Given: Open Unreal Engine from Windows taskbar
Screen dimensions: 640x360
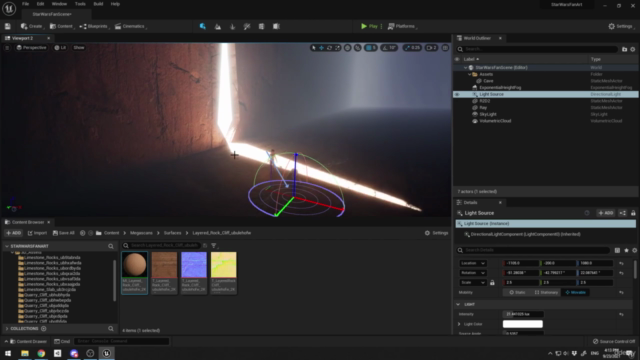Looking at the screenshot, I should coord(107,353).
